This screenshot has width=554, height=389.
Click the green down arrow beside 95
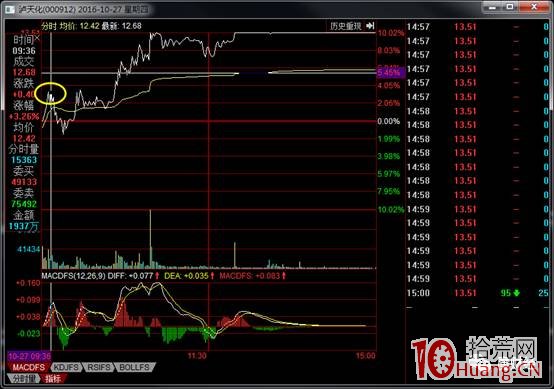click(516, 293)
